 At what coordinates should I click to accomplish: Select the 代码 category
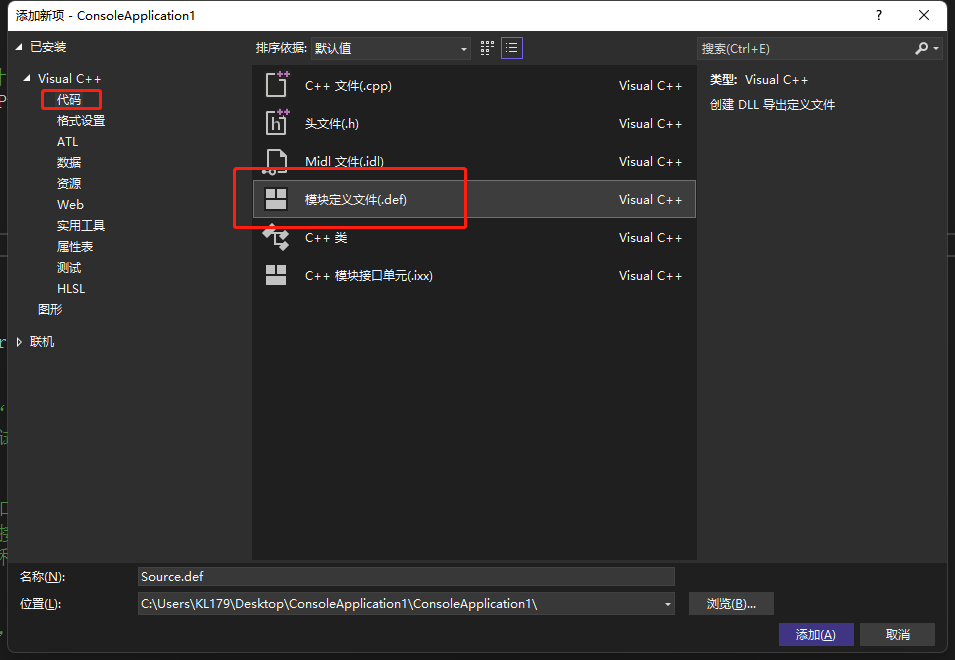tap(69, 100)
